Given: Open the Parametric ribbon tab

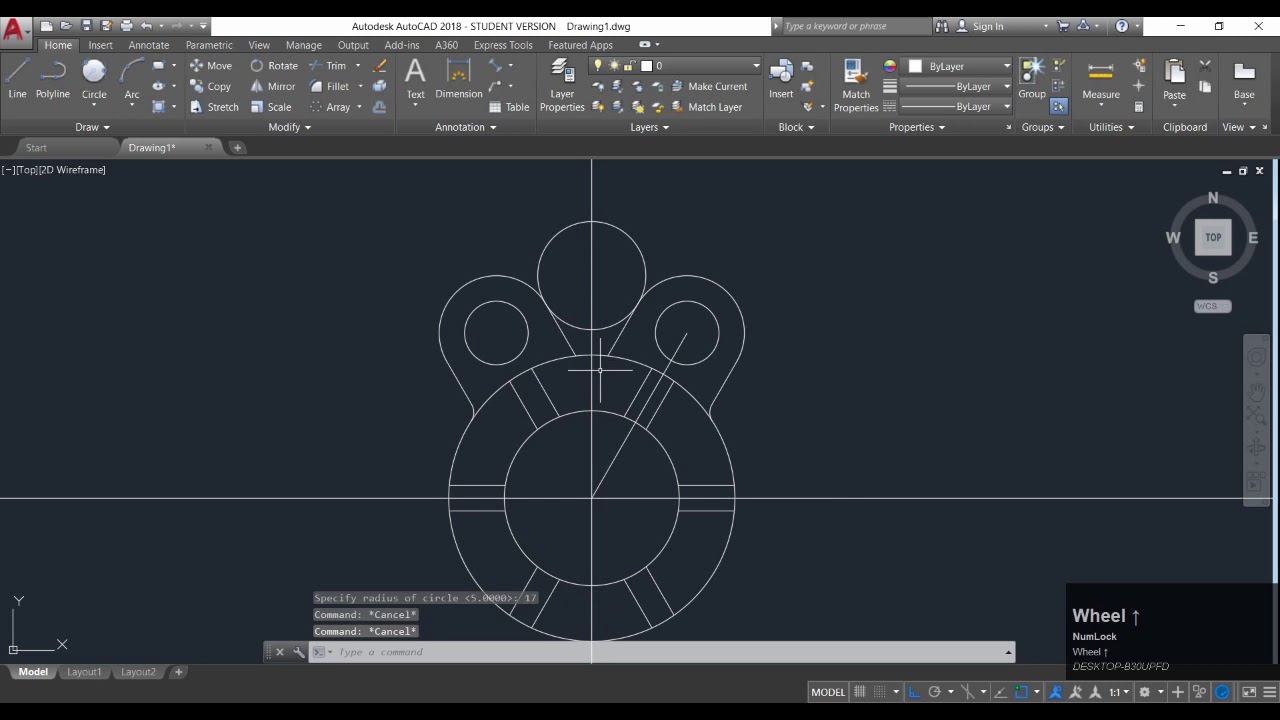Looking at the screenshot, I should click(x=209, y=45).
